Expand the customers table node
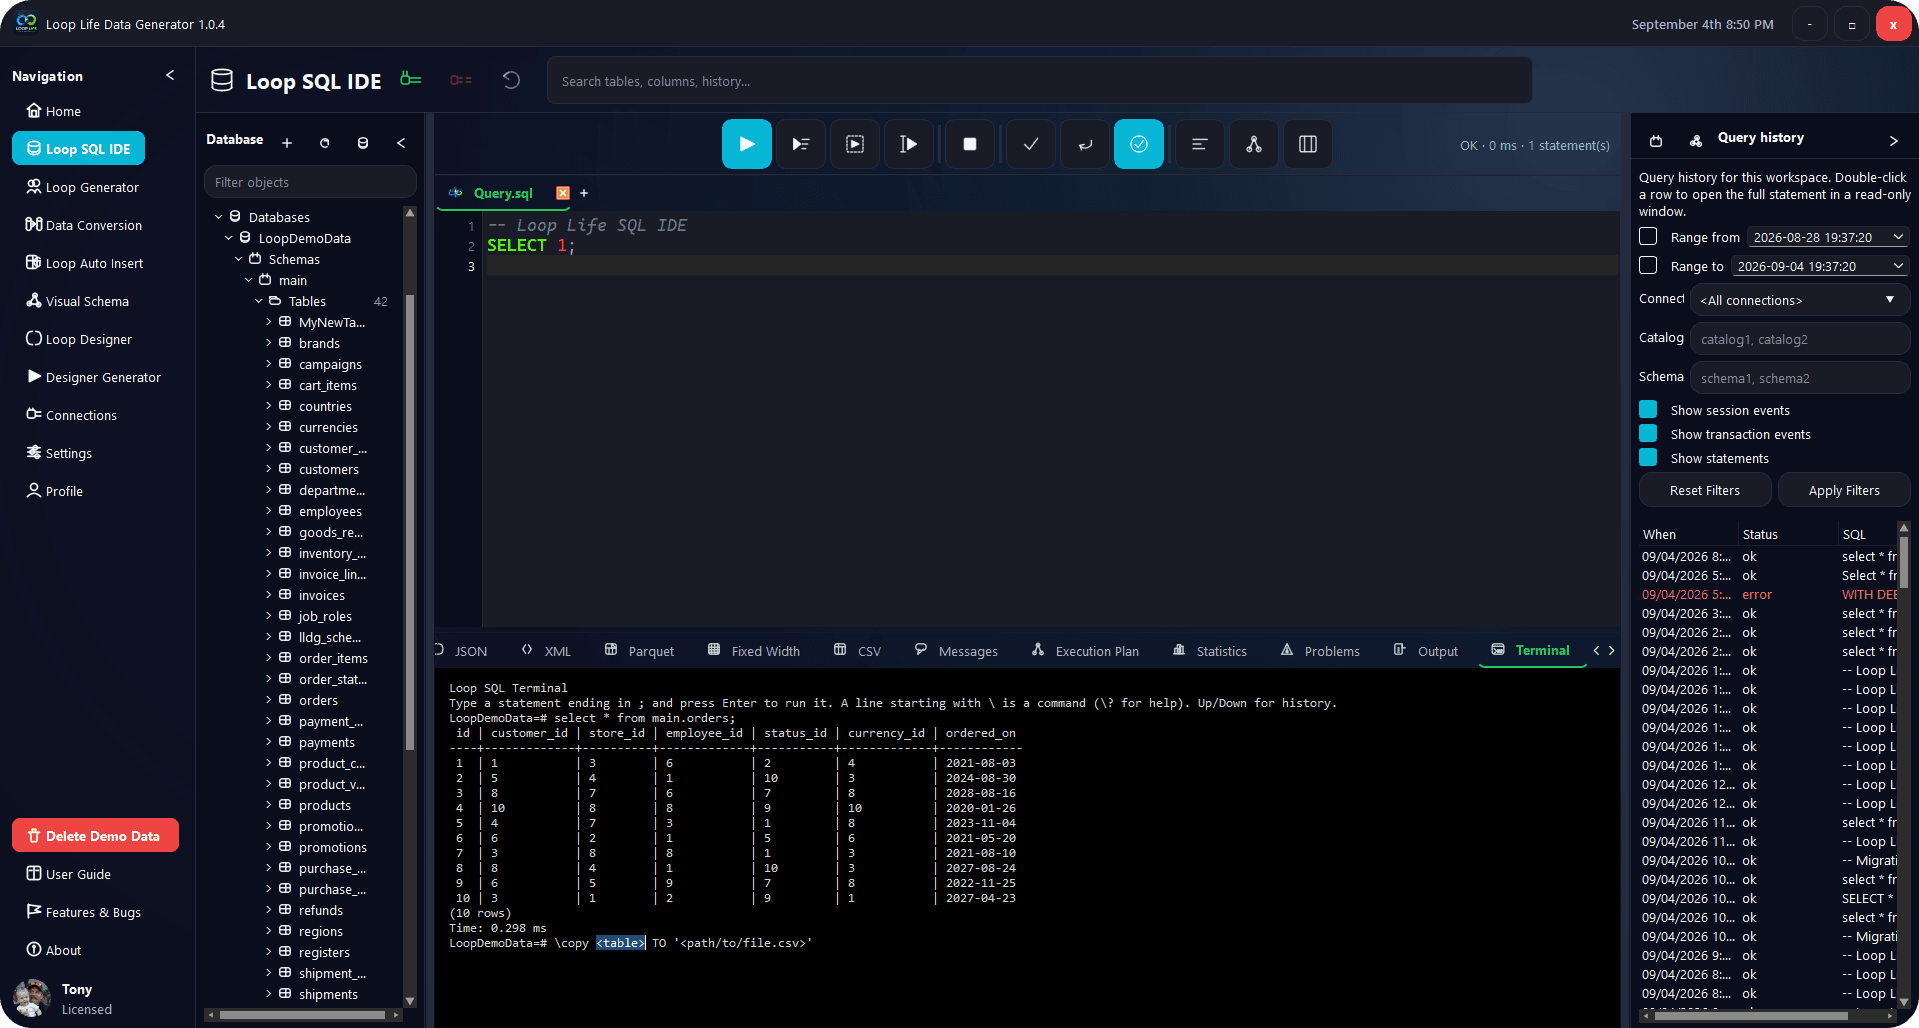Image resolution: width=1919 pixels, height=1028 pixels. pyautogui.click(x=268, y=469)
